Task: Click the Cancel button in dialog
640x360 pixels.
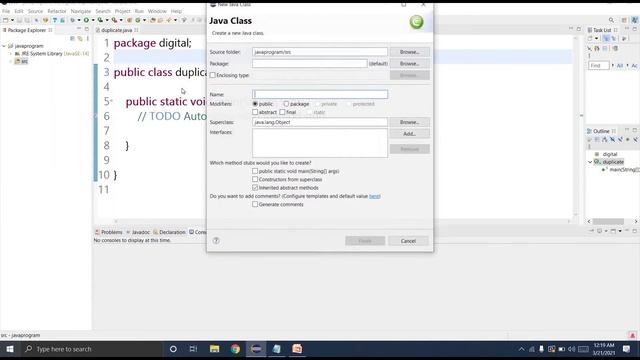Action: pyautogui.click(x=408, y=241)
